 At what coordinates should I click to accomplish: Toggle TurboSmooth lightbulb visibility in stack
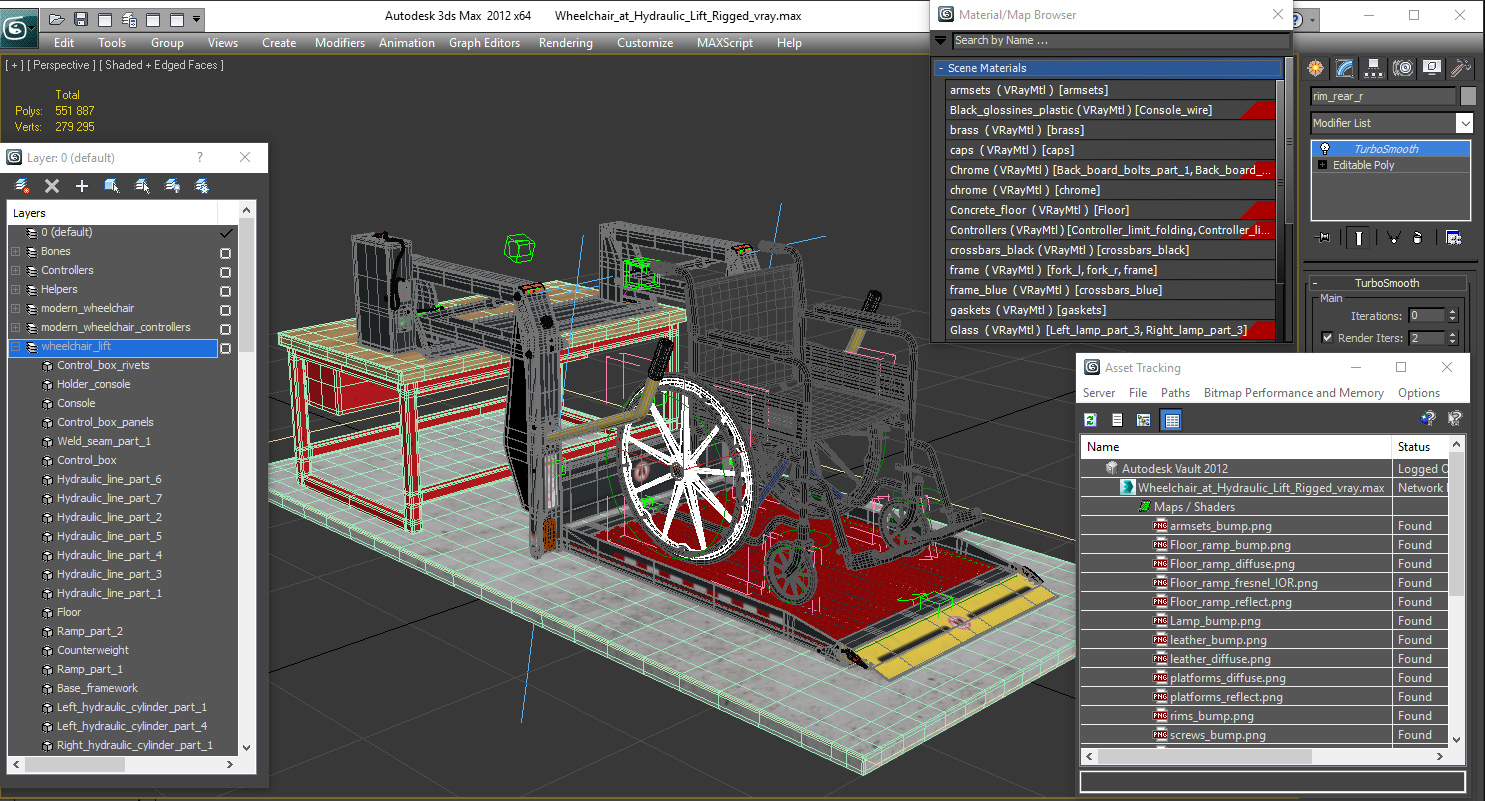tap(1325, 149)
